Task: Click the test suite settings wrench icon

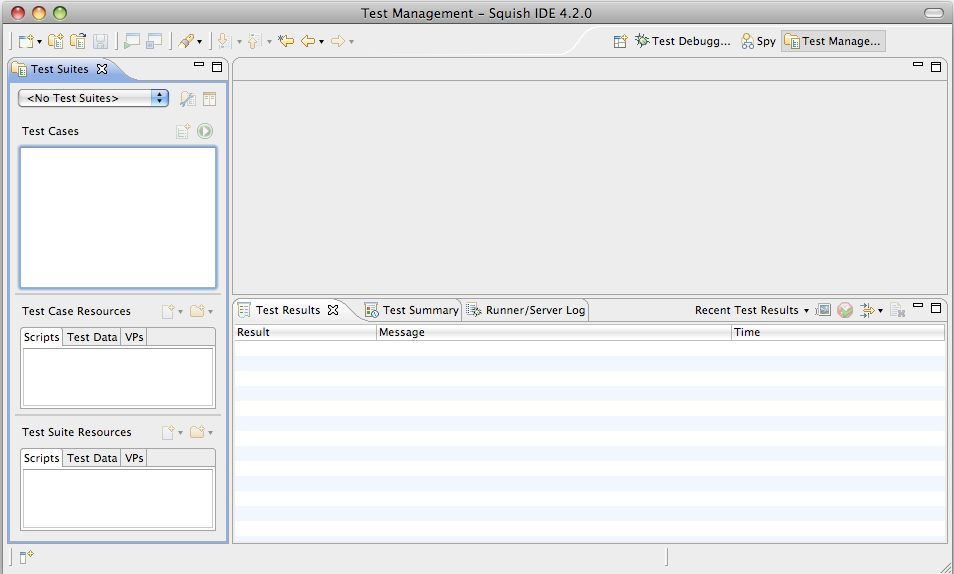Action: click(x=187, y=99)
